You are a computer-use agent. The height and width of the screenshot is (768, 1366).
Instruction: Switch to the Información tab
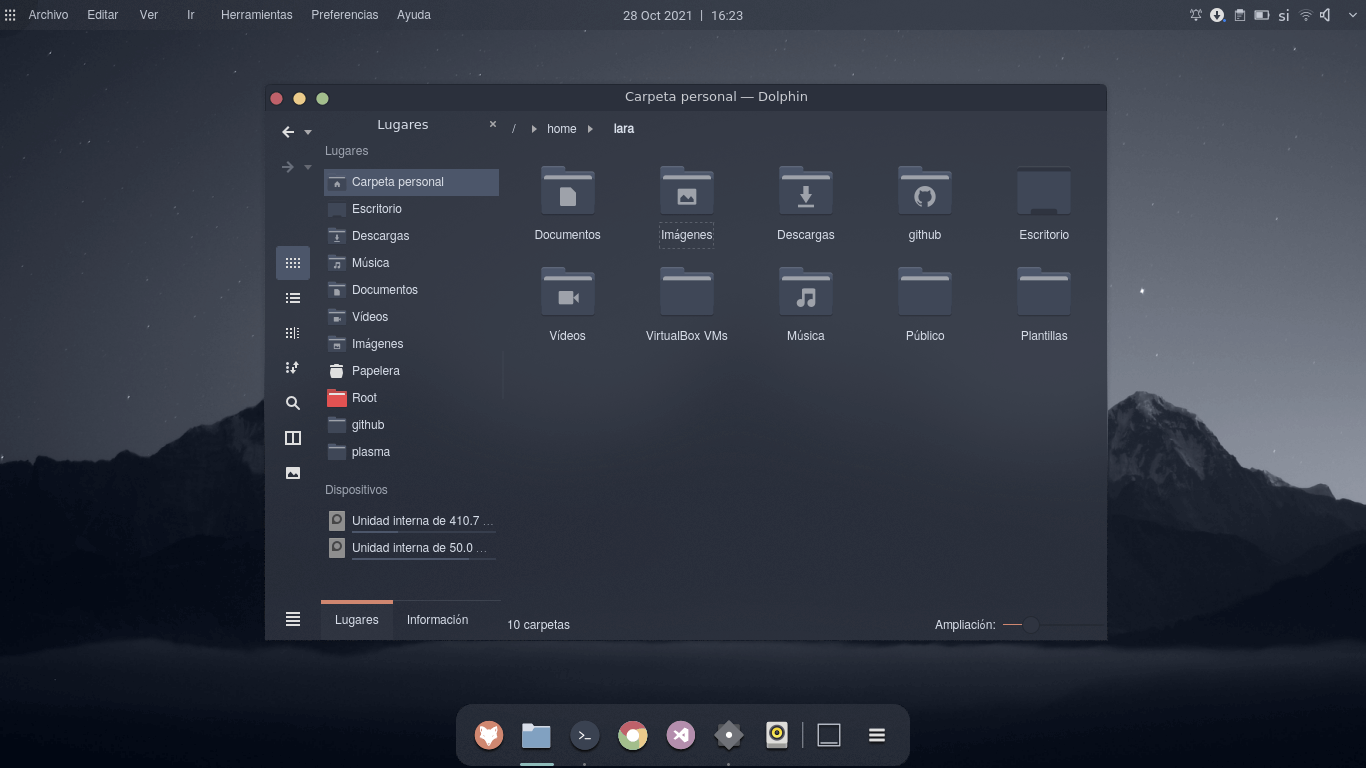(x=437, y=620)
